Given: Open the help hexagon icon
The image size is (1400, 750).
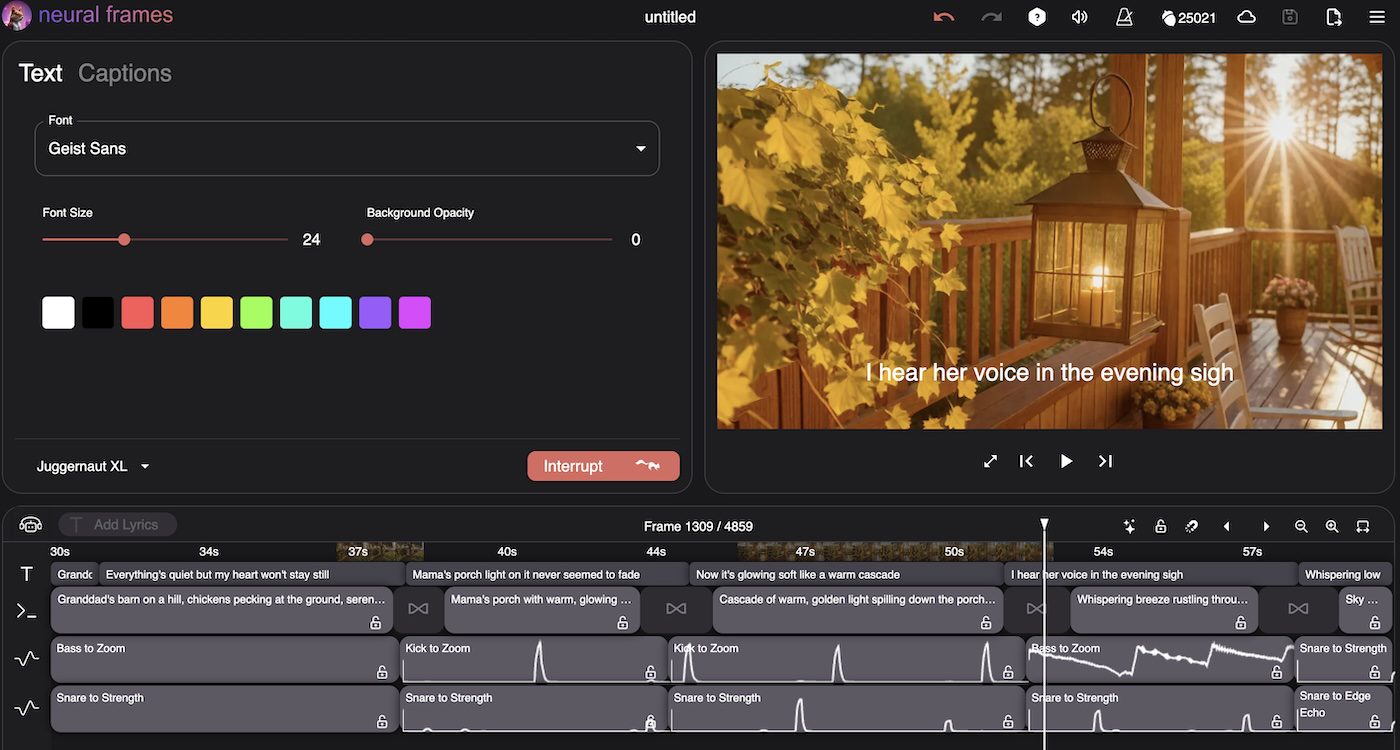Looking at the screenshot, I should point(1037,17).
